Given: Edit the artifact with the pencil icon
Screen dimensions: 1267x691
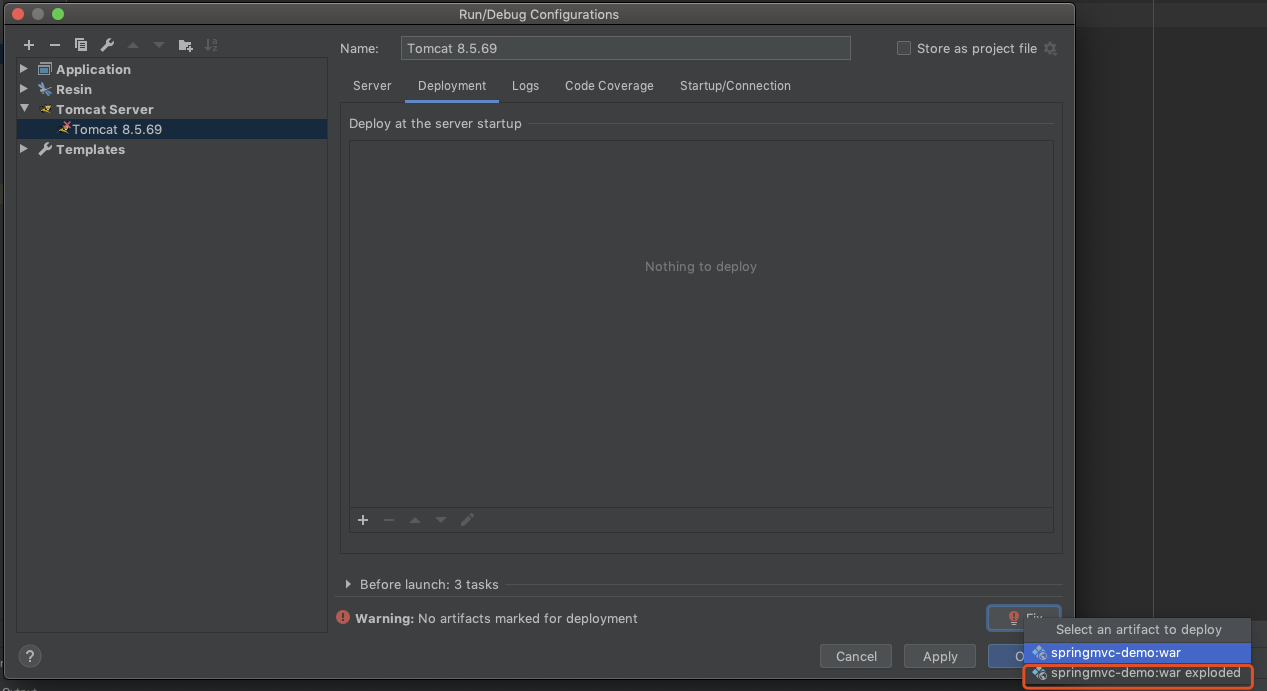Looking at the screenshot, I should tap(467, 520).
